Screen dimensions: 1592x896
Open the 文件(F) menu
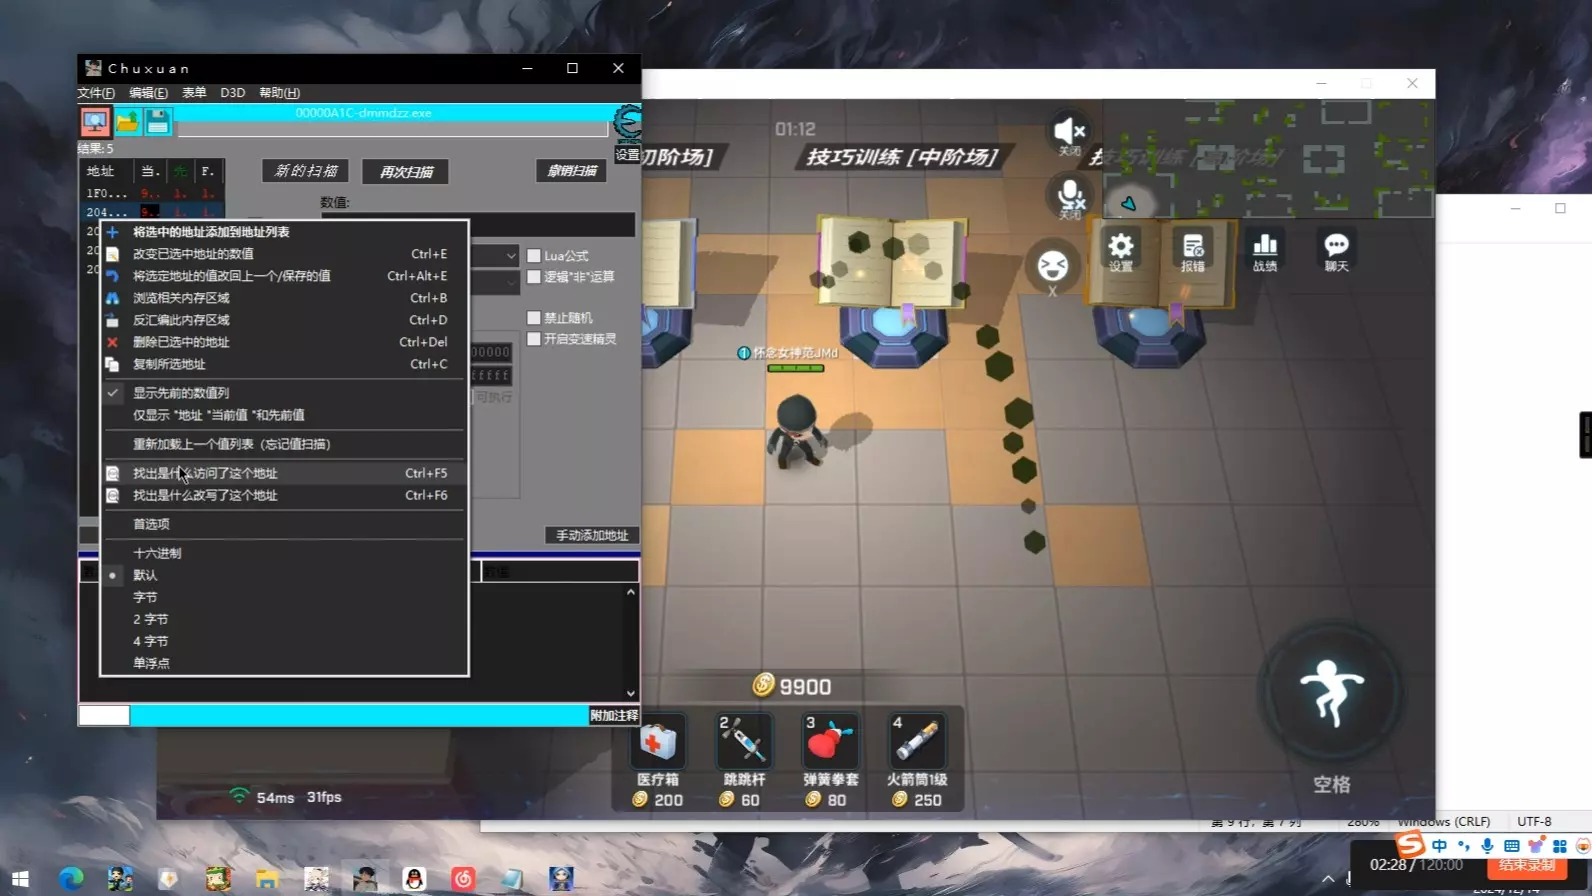pyautogui.click(x=96, y=93)
